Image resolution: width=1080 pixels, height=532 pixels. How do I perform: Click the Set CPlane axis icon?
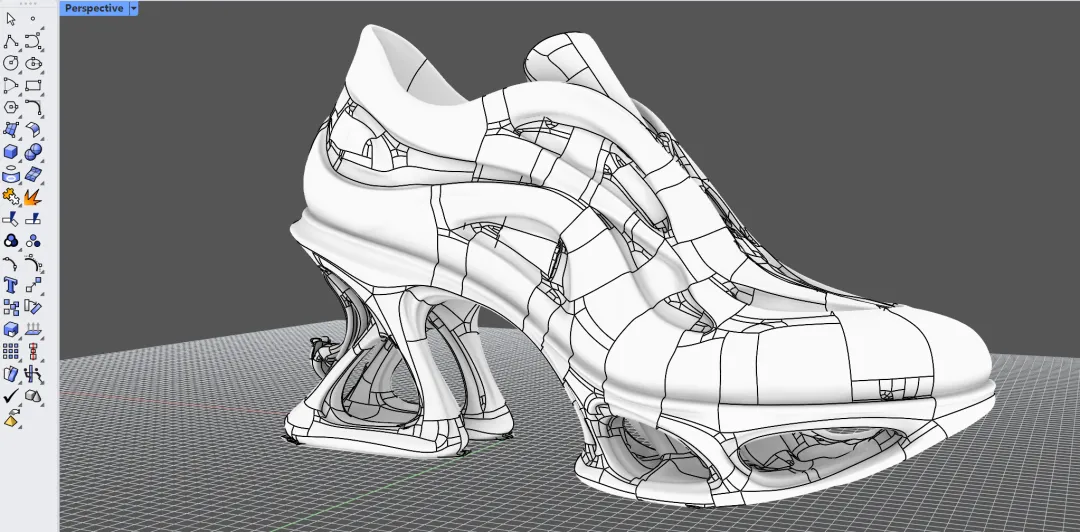click(x=33, y=374)
